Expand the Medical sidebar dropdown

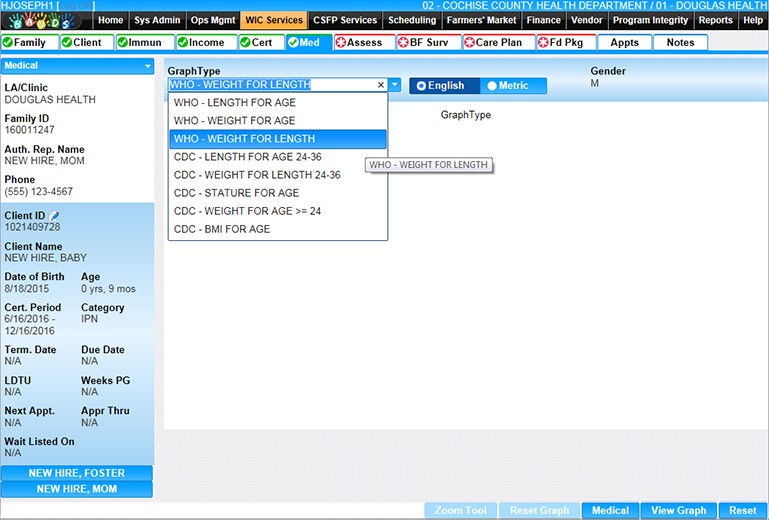149,66
